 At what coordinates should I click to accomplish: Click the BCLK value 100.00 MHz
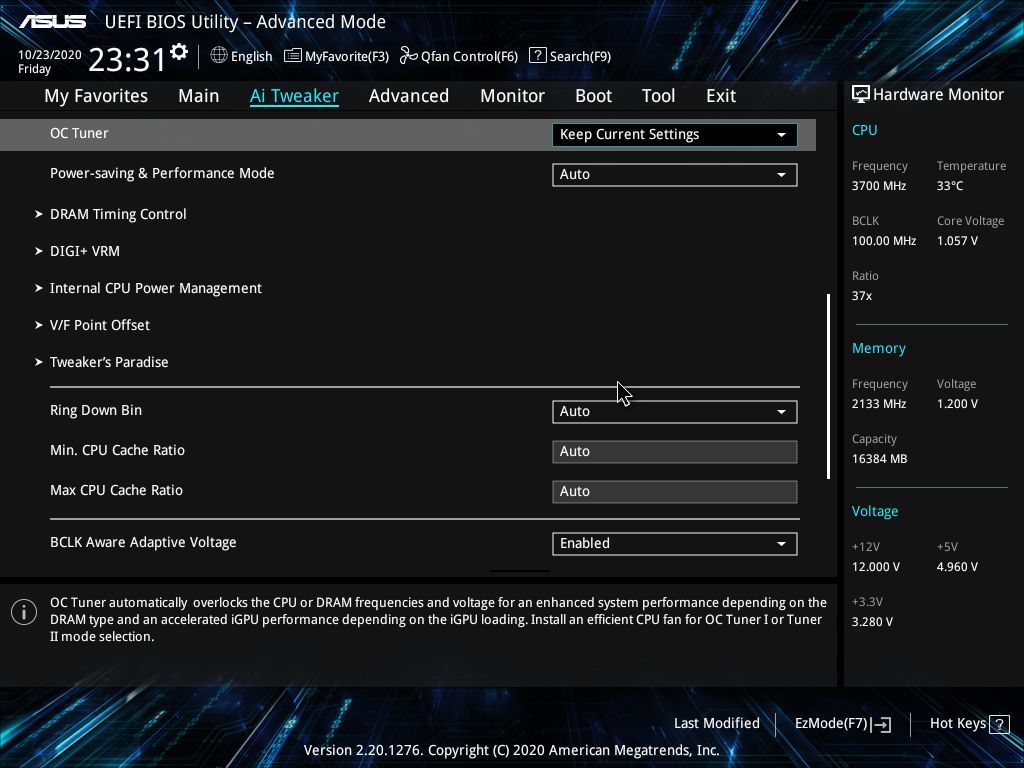884,241
